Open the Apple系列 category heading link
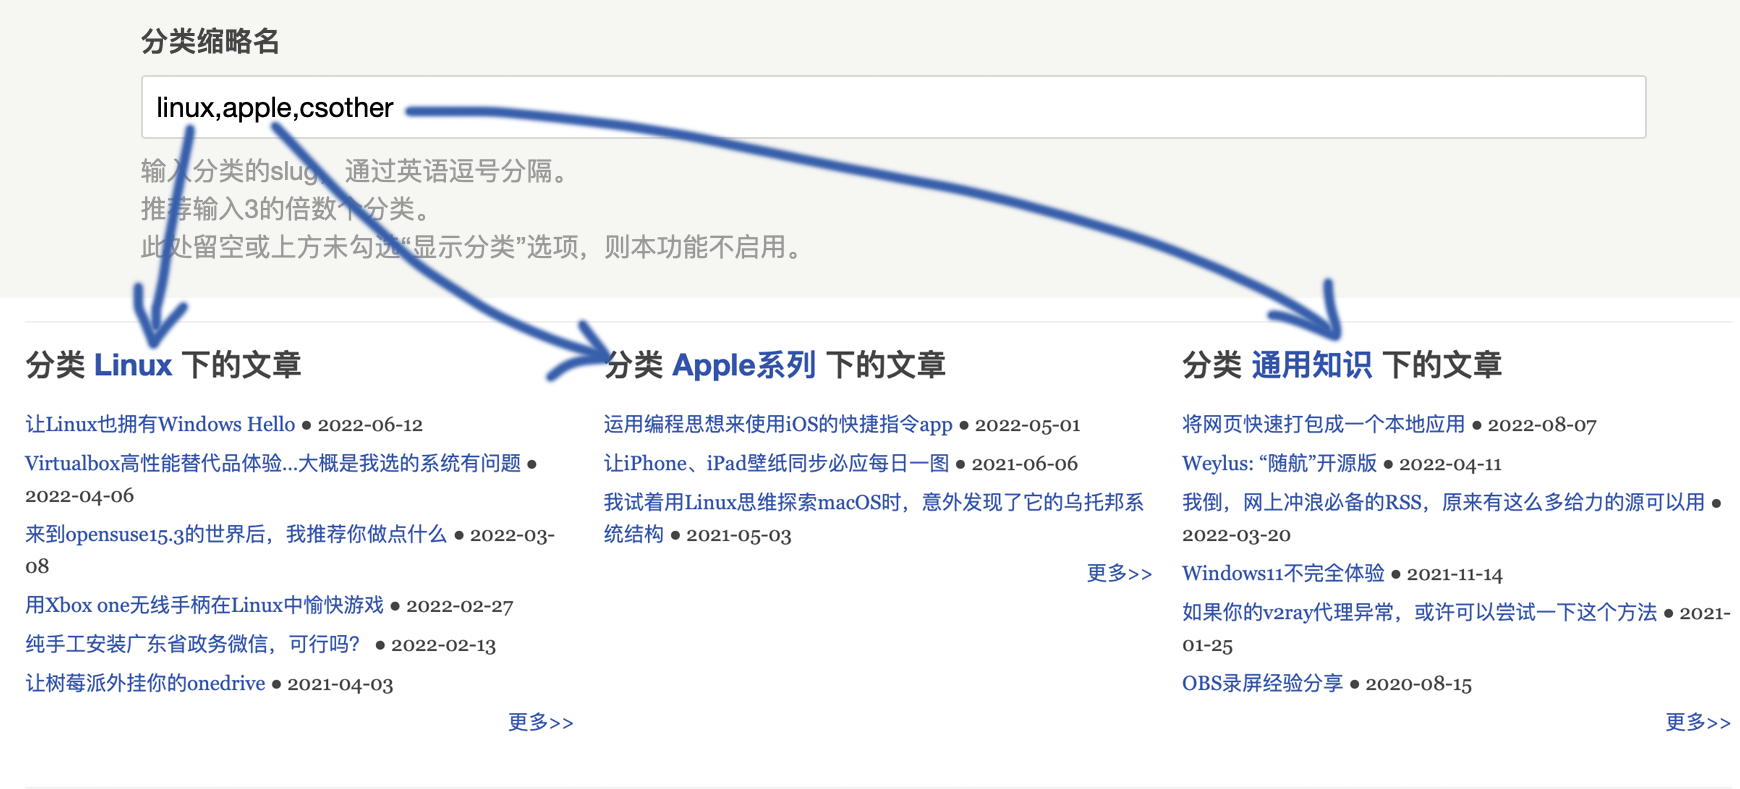The height and width of the screenshot is (789, 1740). (x=743, y=365)
